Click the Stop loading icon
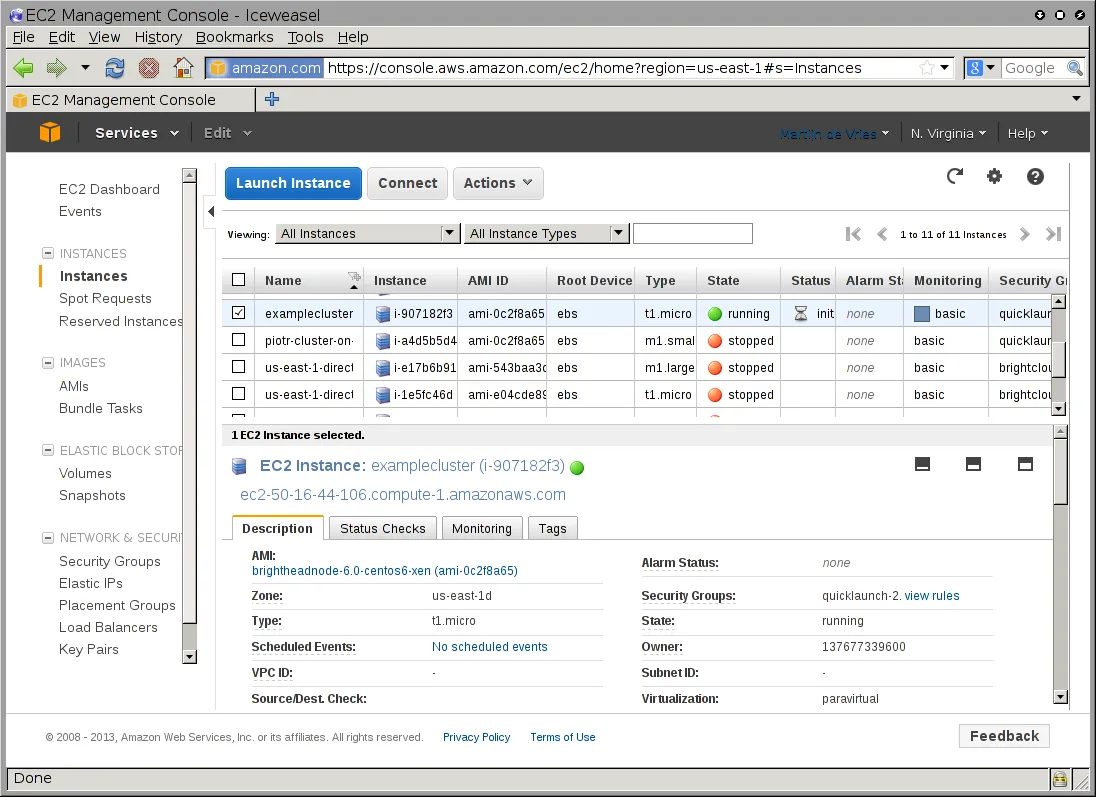Image resolution: width=1096 pixels, height=797 pixels. (x=148, y=68)
